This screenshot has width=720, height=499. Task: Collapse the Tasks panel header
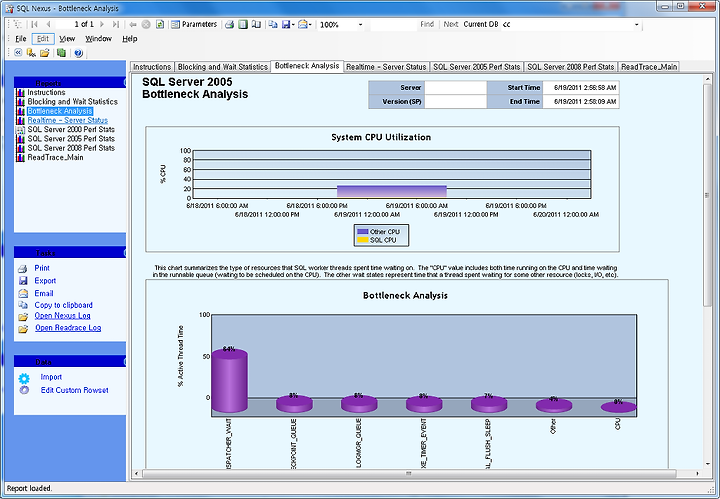click(x=124, y=252)
